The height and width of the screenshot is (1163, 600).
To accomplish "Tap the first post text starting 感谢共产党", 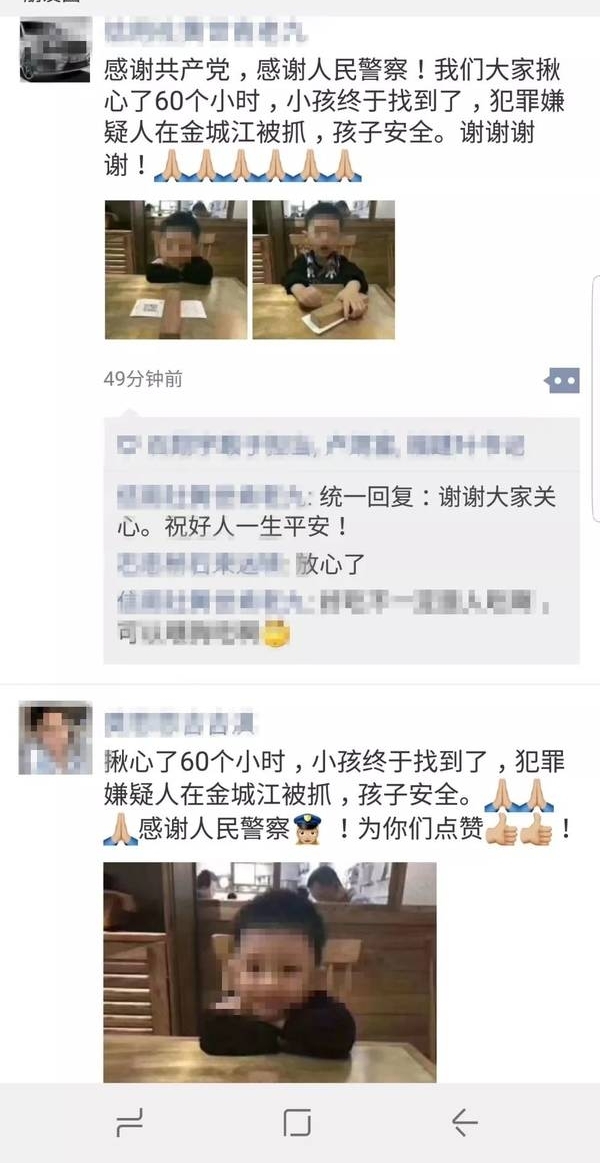I will (x=334, y=119).
